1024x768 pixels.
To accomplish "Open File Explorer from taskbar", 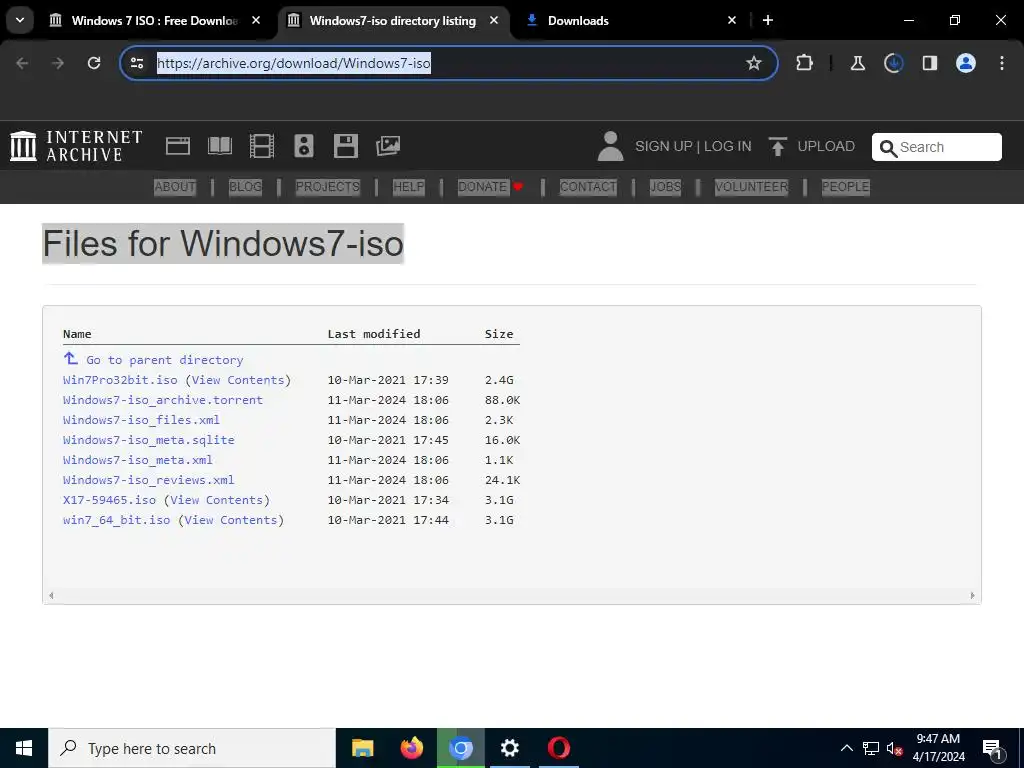I will (x=362, y=748).
